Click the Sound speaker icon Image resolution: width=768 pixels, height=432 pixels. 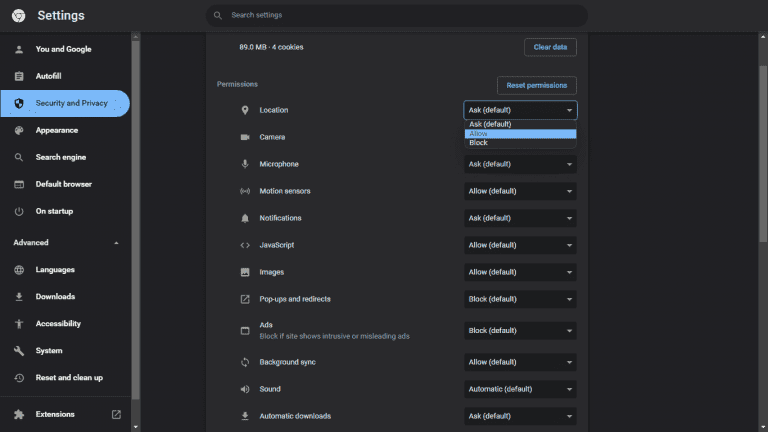[245, 389]
